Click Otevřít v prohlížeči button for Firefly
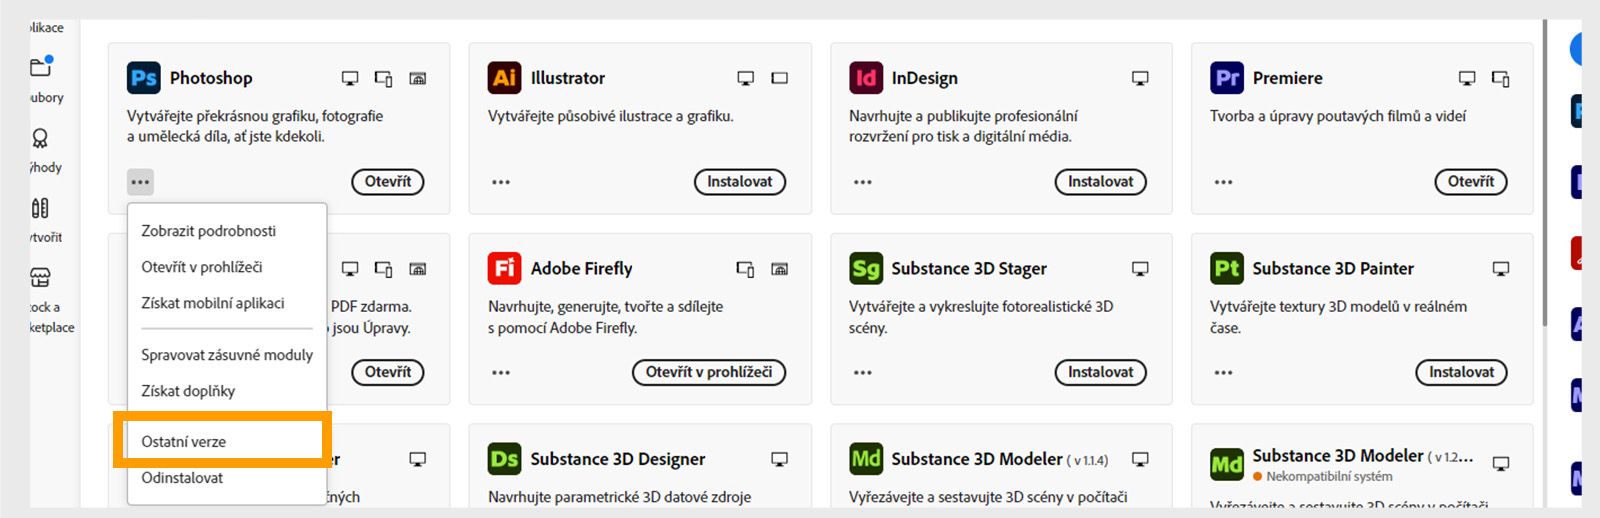Image resolution: width=1600 pixels, height=518 pixels. click(x=709, y=372)
